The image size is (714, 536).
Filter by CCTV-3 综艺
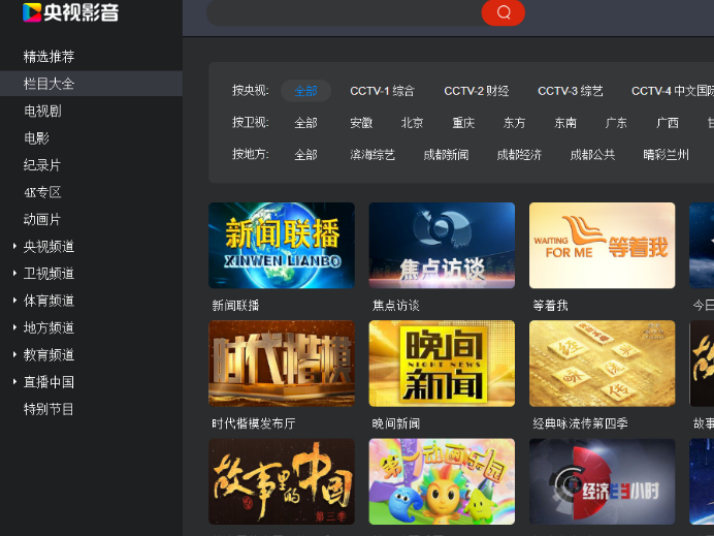(x=571, y=91)
